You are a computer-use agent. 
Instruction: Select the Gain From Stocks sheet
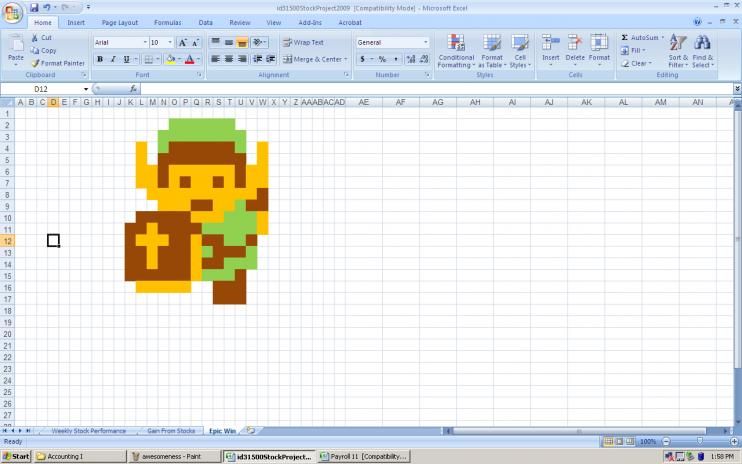[171, 431]
